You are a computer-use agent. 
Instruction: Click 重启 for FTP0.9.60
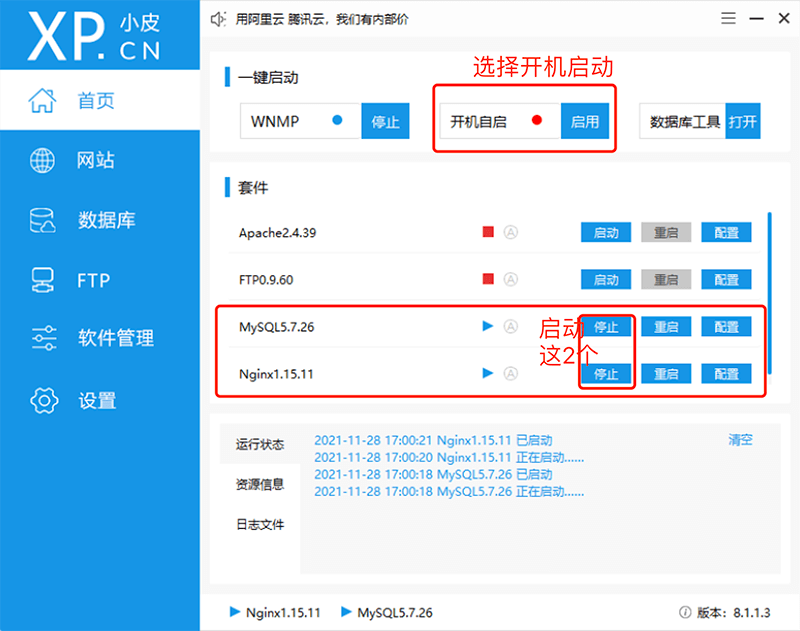[666, 279]
